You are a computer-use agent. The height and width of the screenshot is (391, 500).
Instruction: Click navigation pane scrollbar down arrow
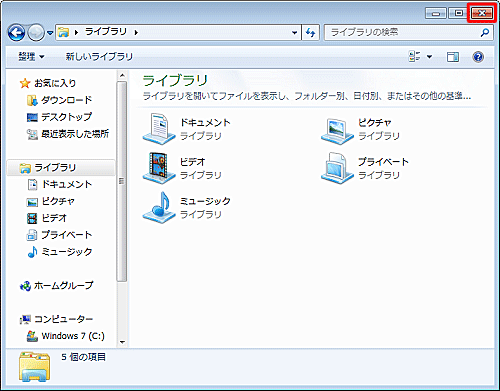pos(122,342)
